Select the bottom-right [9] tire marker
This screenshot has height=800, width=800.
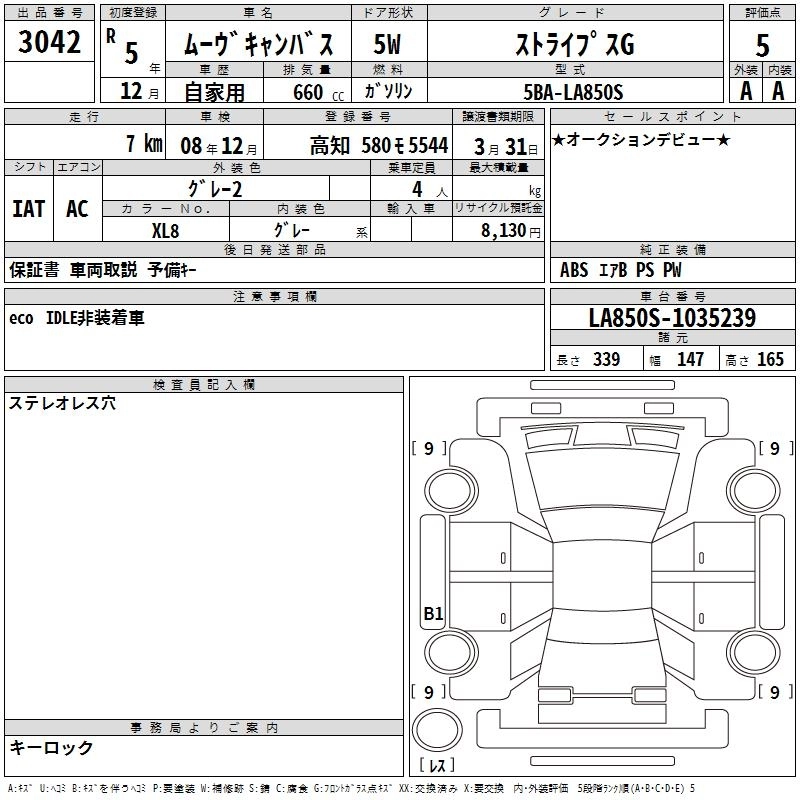pos(774,692)
